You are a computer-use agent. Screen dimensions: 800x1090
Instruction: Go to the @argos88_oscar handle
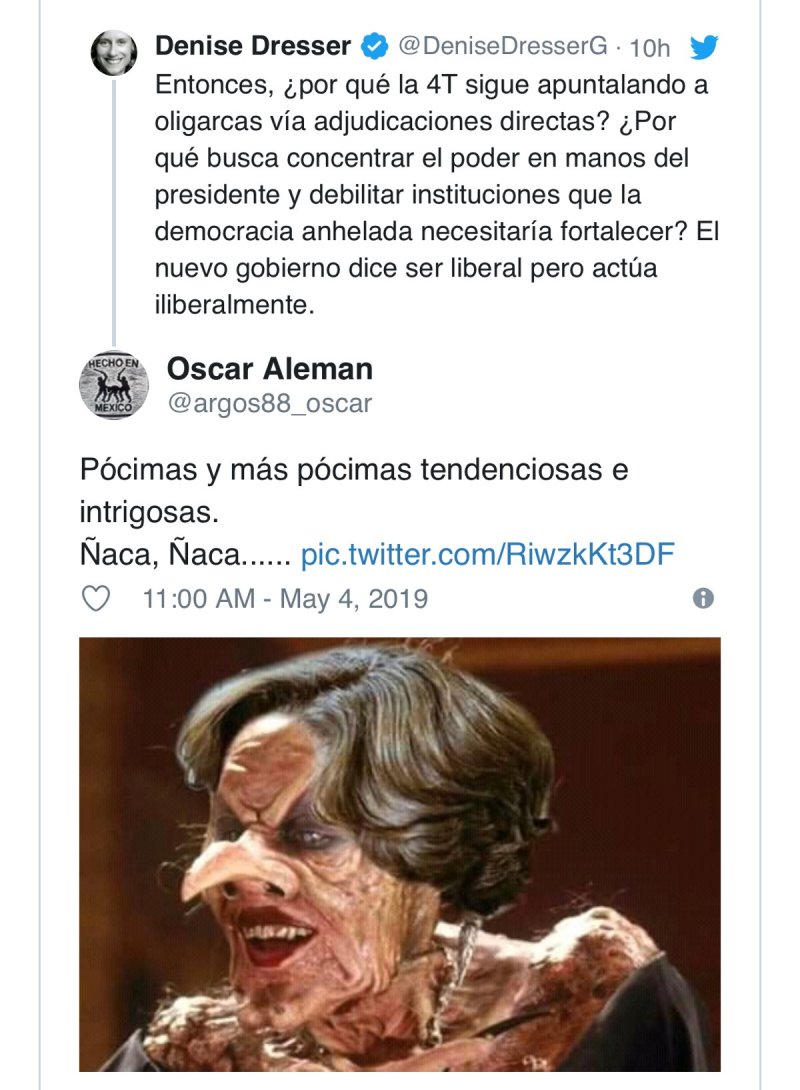[269, 404]
